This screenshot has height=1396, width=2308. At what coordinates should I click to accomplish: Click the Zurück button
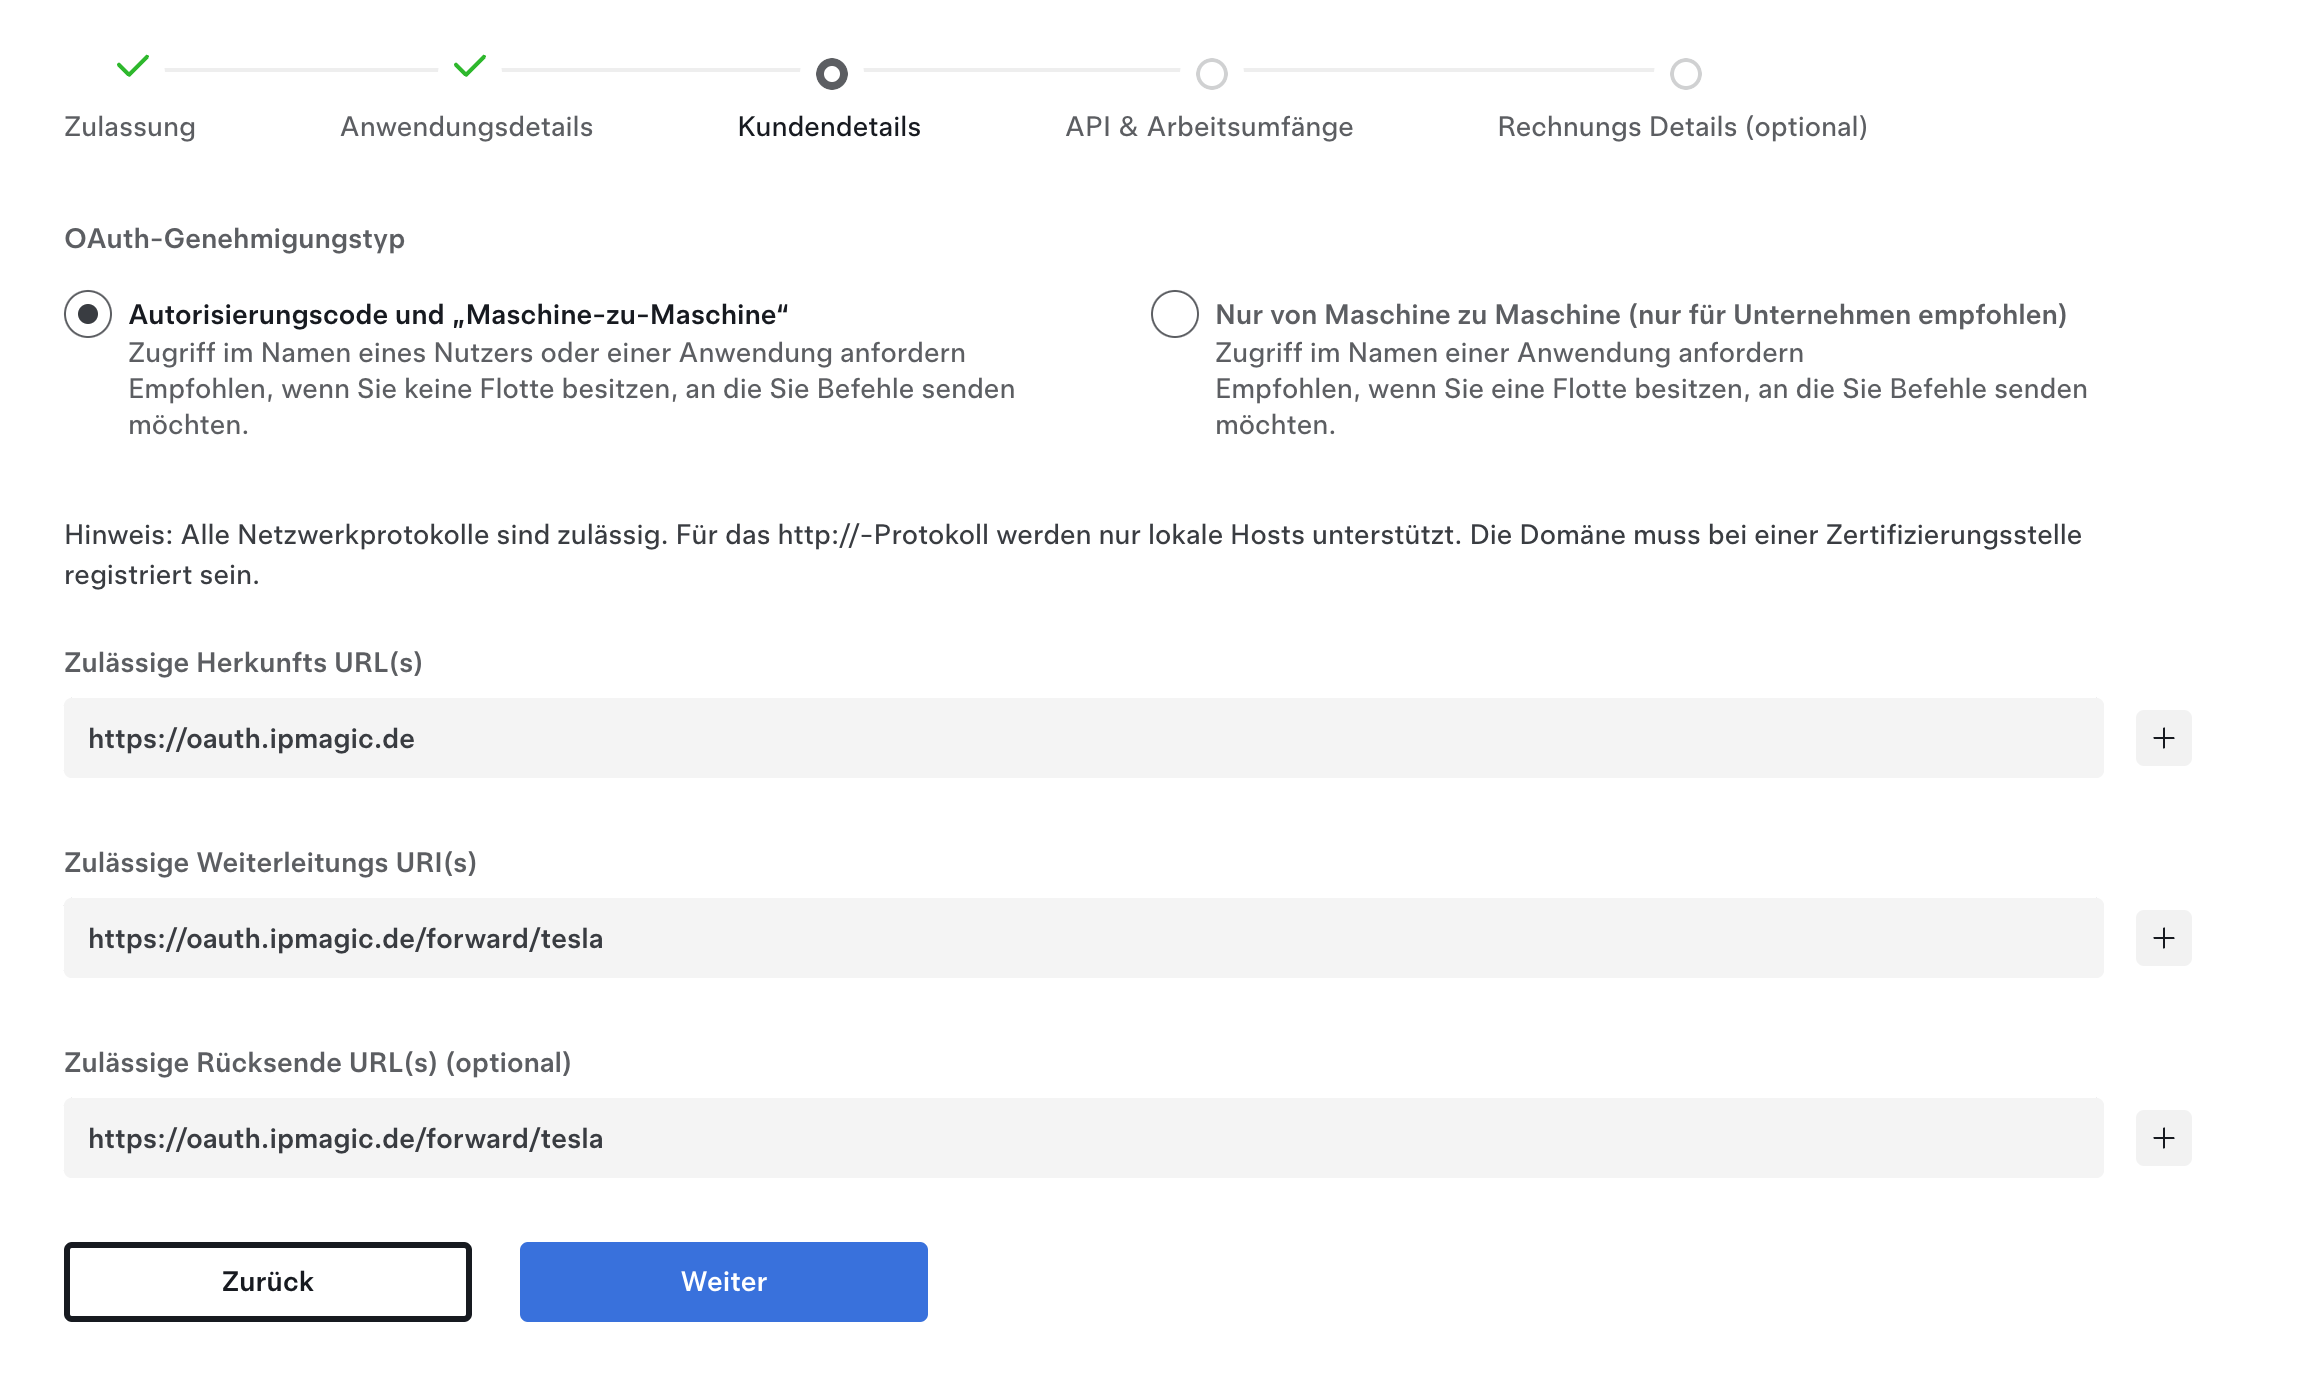pos(268,1282)
